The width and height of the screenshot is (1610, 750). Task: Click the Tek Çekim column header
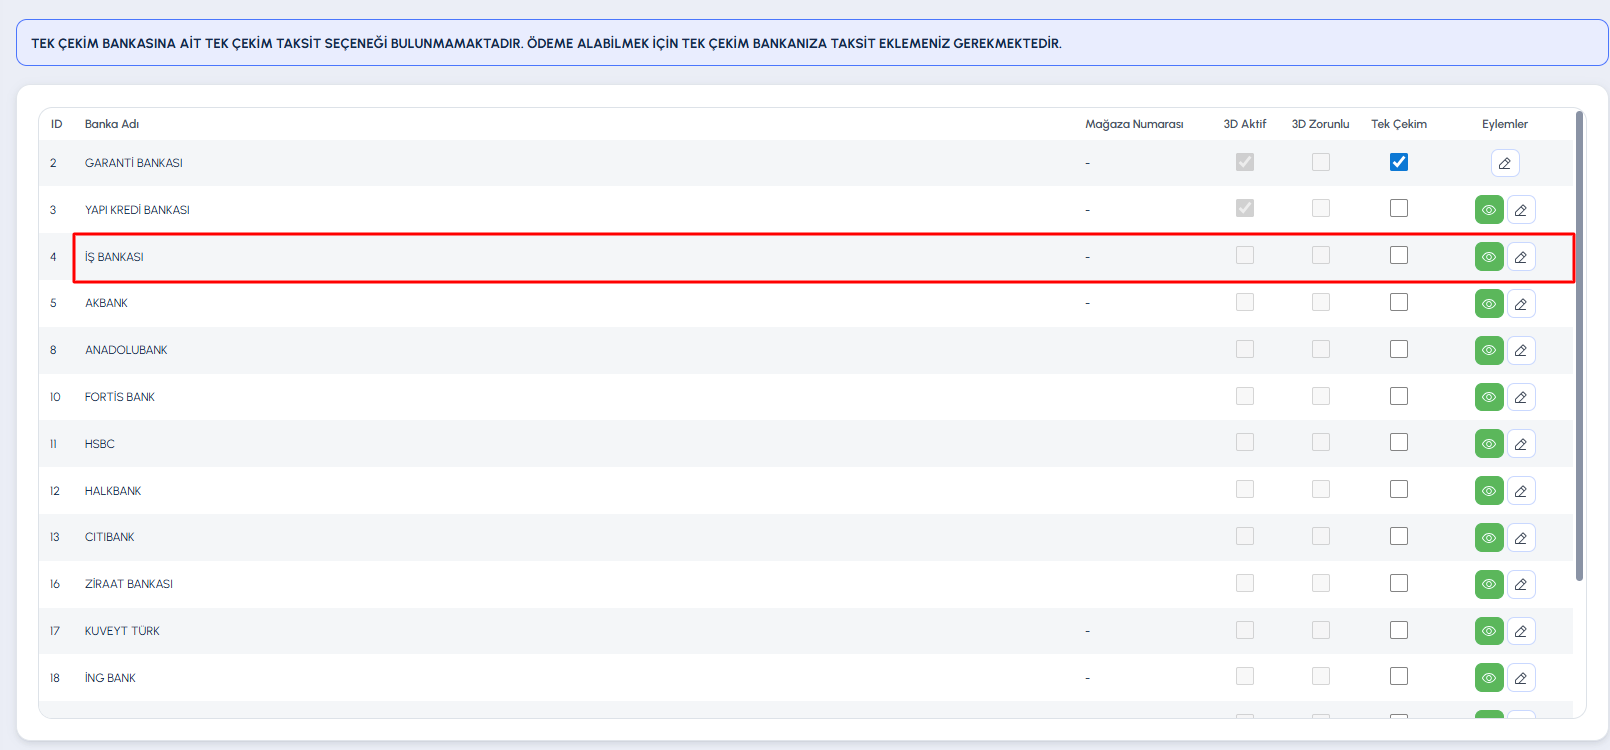[x=1398, y=124]
